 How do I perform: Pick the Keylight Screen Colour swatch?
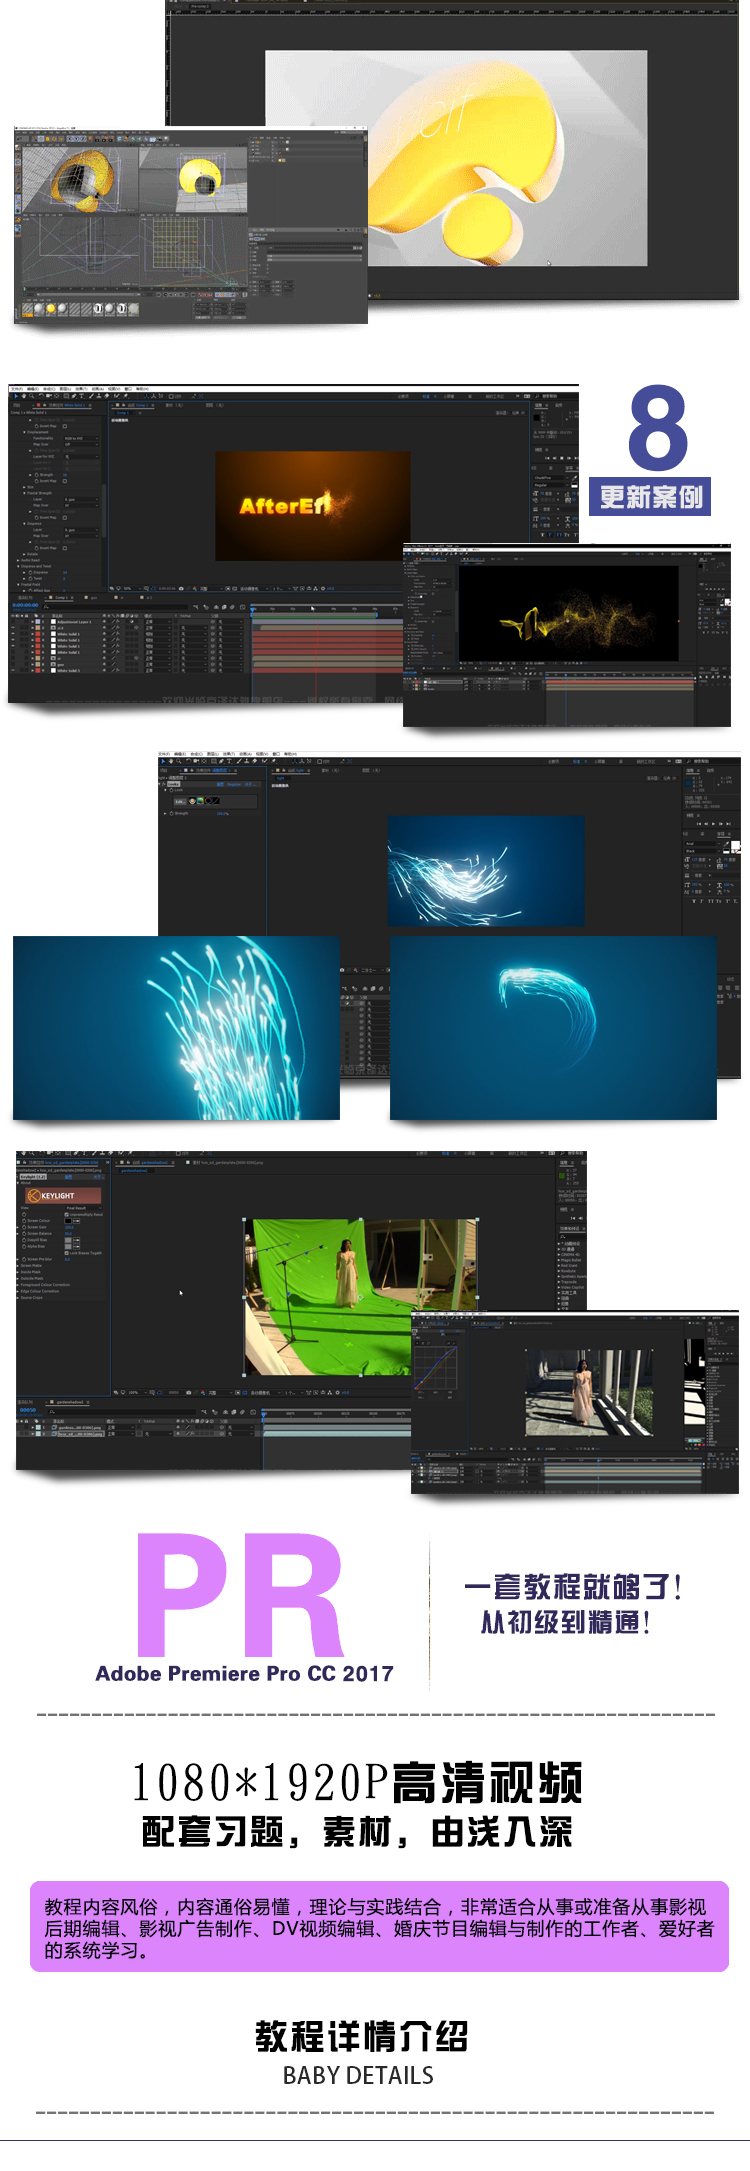tap(69, 1221)
